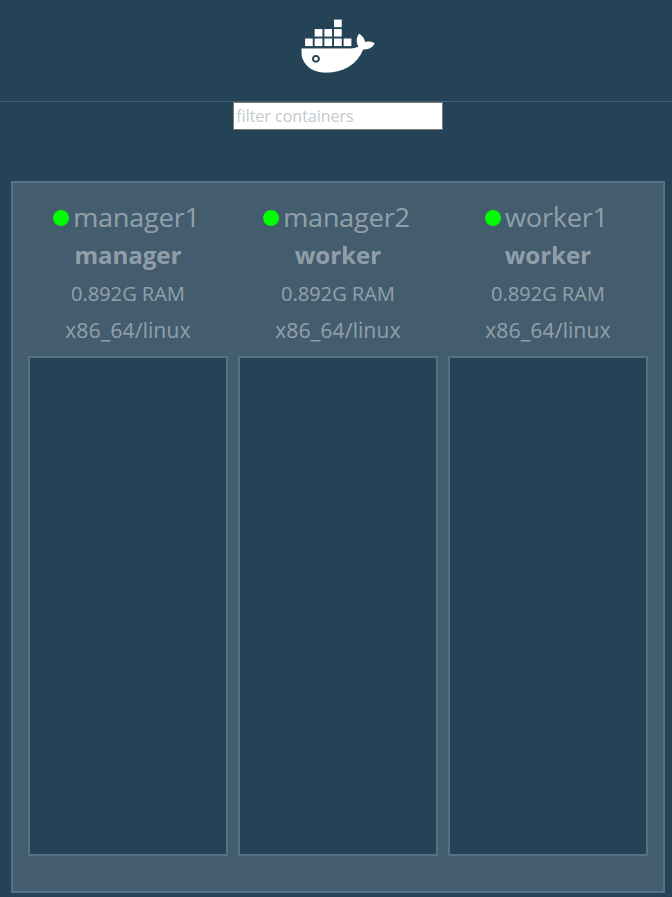Viewport: 672px width, 897px height.
Task: Click the empty container area of manager2
Action: (338, 605)
